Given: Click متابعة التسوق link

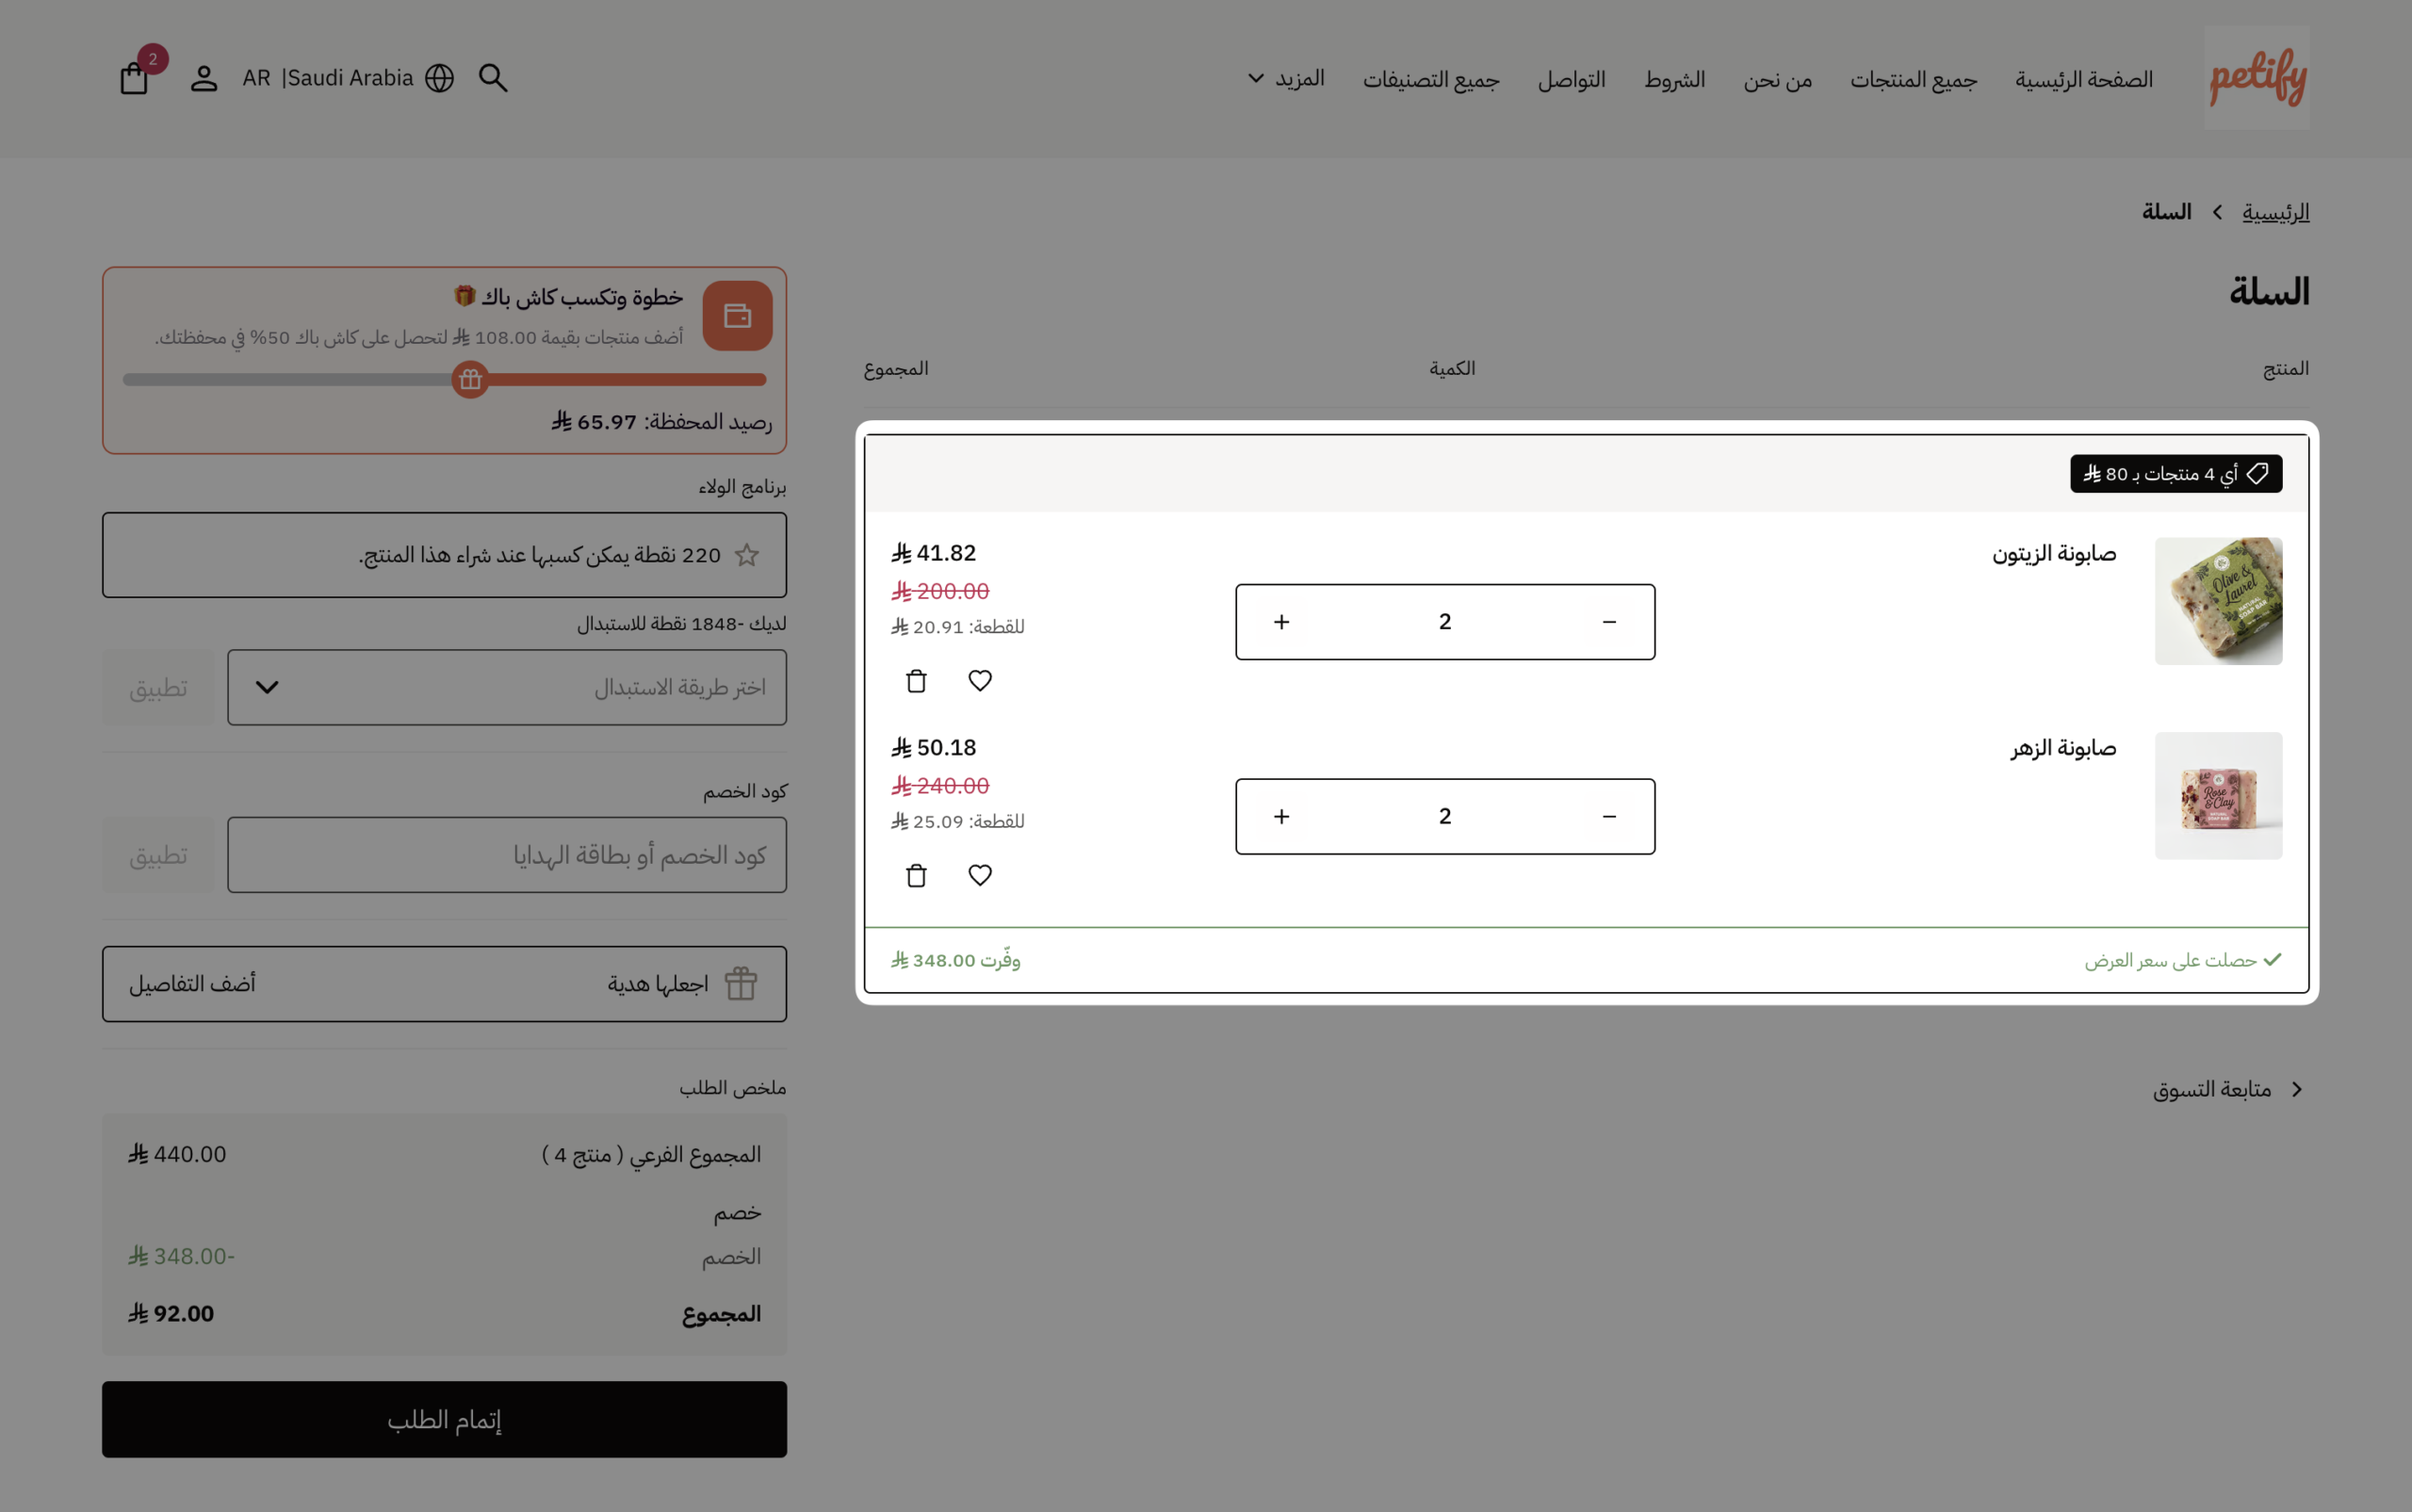Looking at the screenshot, I should (x=2230, y=1090).
